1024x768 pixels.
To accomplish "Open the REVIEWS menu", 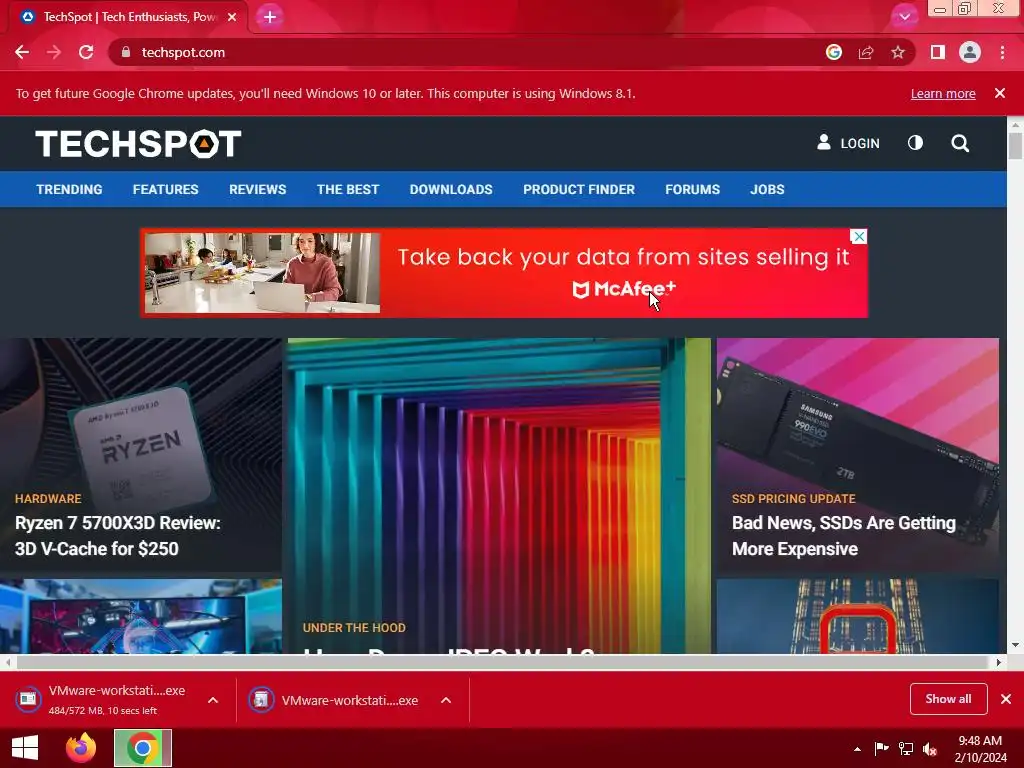I will point(257,189).
